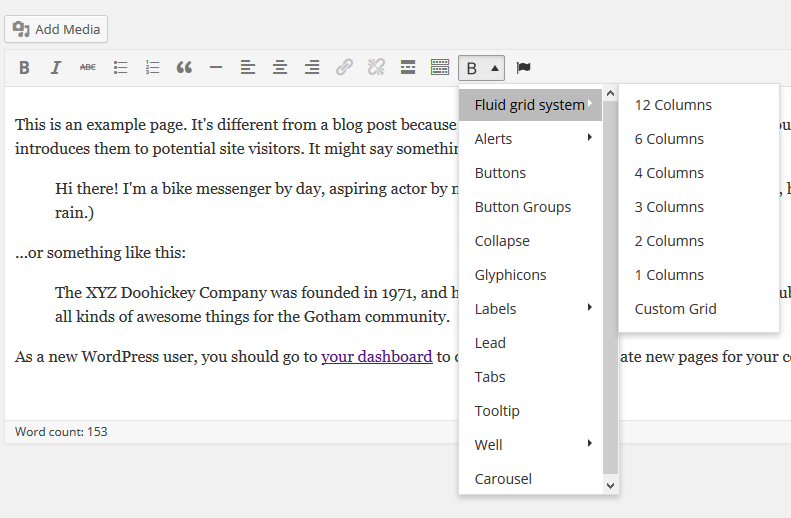This screenshot has height=518, width=791.
Task: Apply italic formatting
Action: point(55,67)
